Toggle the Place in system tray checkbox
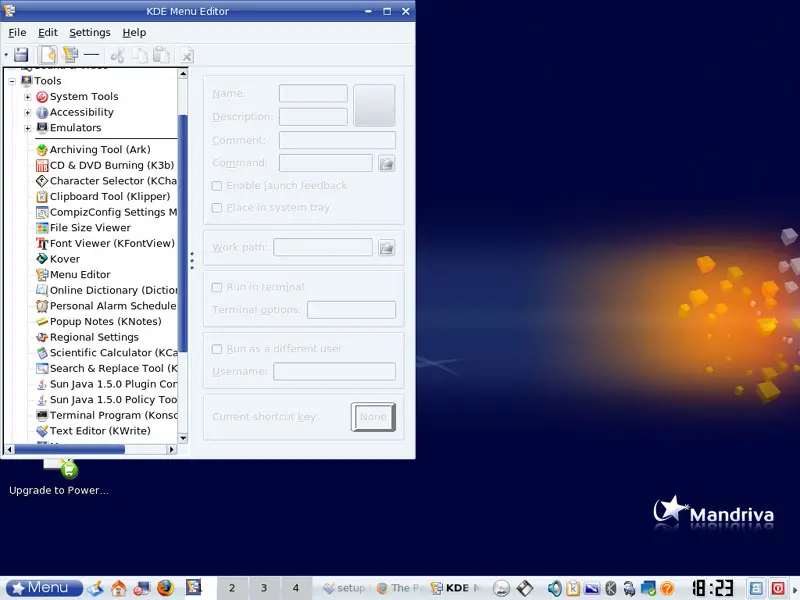The width and height of the screenshot is (800, 600). 217,208
